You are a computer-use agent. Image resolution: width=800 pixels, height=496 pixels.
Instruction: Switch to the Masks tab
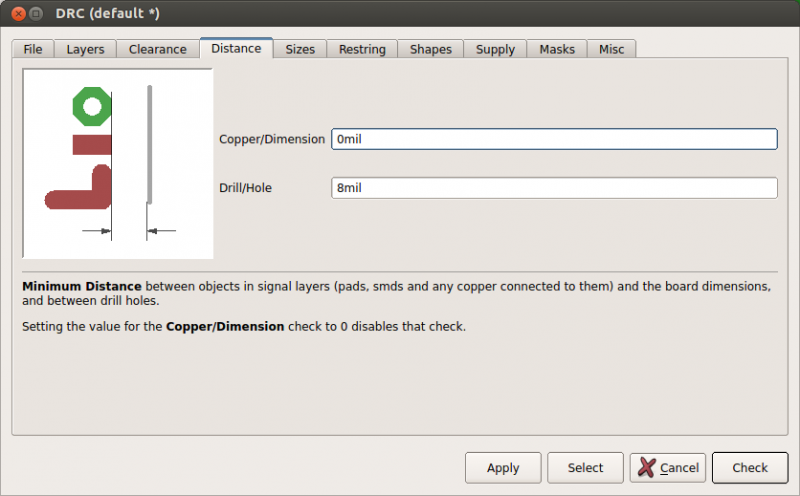(557, 49)
